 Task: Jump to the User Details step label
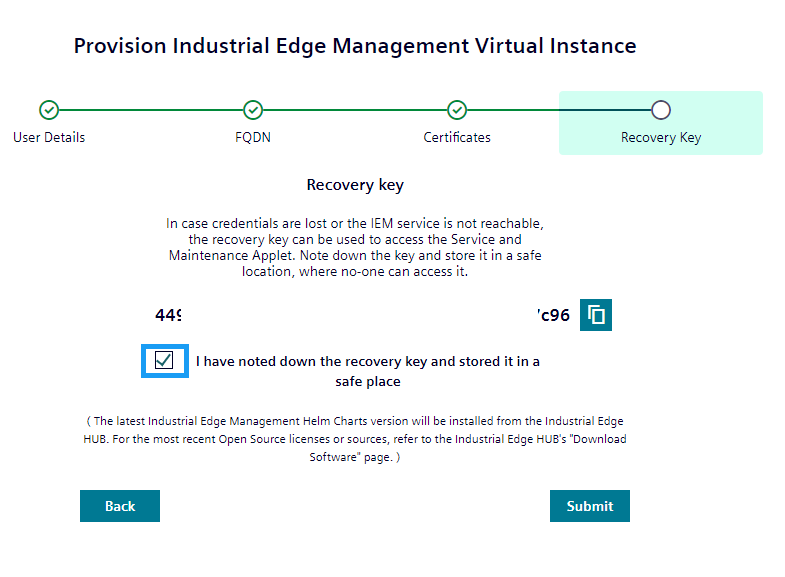click(x=49, y=137)
